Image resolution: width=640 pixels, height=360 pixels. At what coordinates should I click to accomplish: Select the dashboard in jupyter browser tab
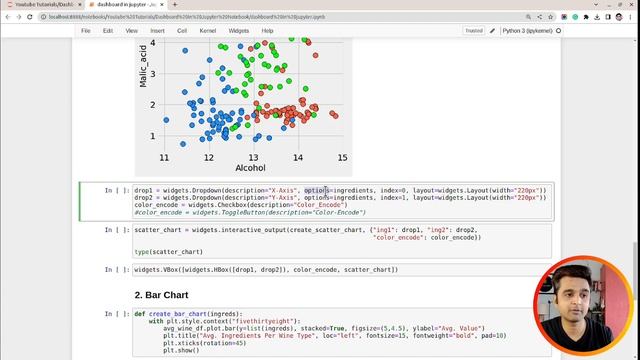[126, 4]
